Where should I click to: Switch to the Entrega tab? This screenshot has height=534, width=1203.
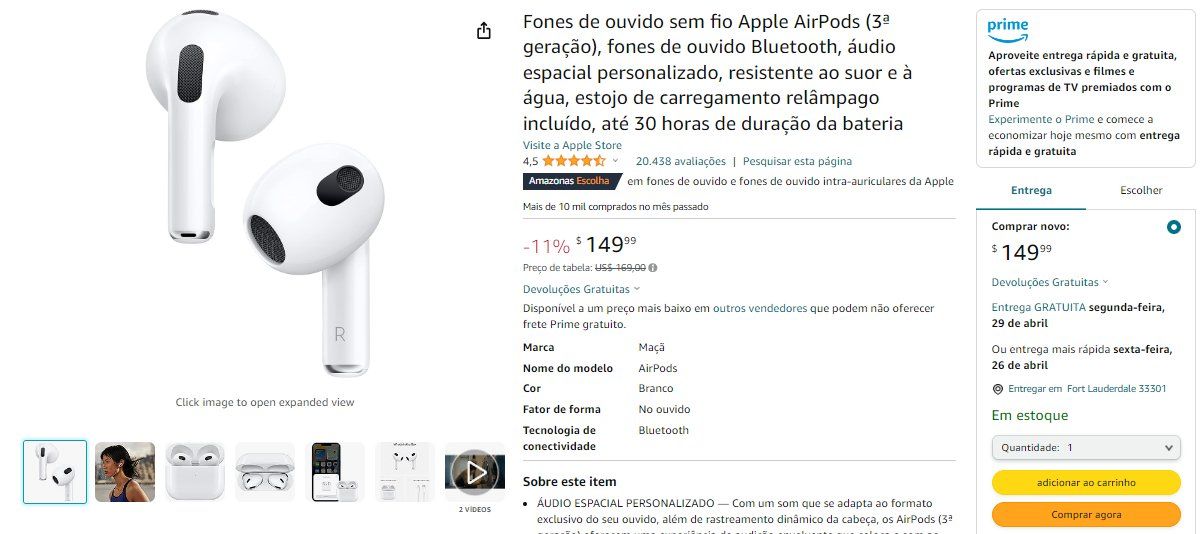coord(1031,190)
